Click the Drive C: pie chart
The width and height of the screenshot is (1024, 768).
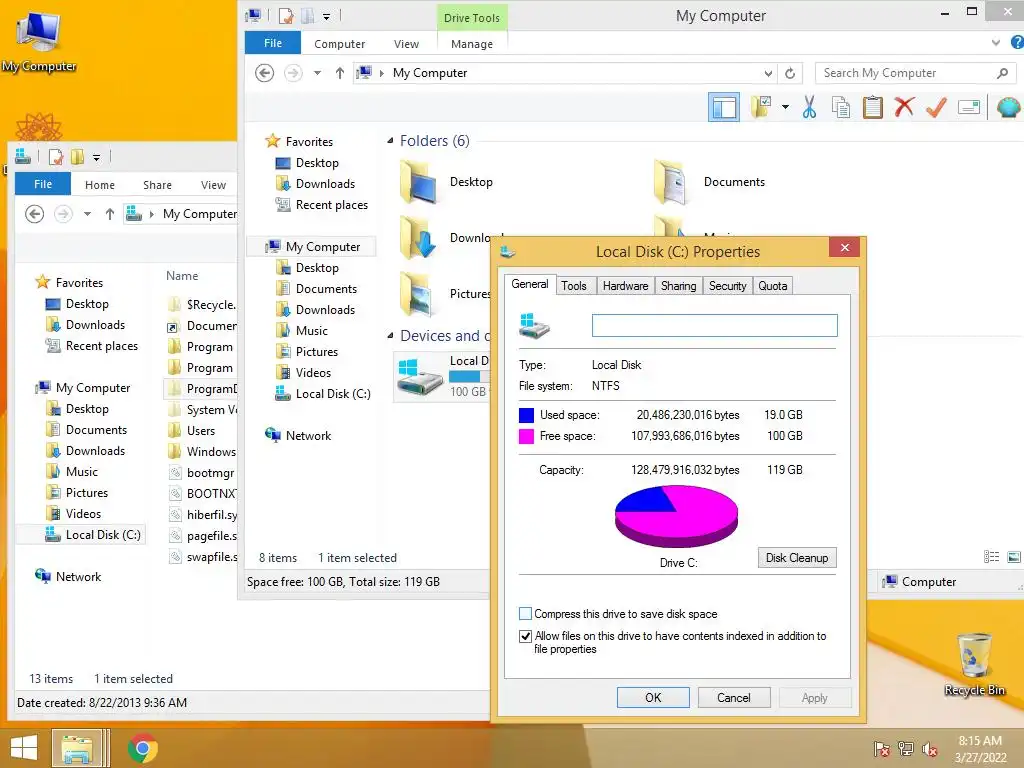677,516
